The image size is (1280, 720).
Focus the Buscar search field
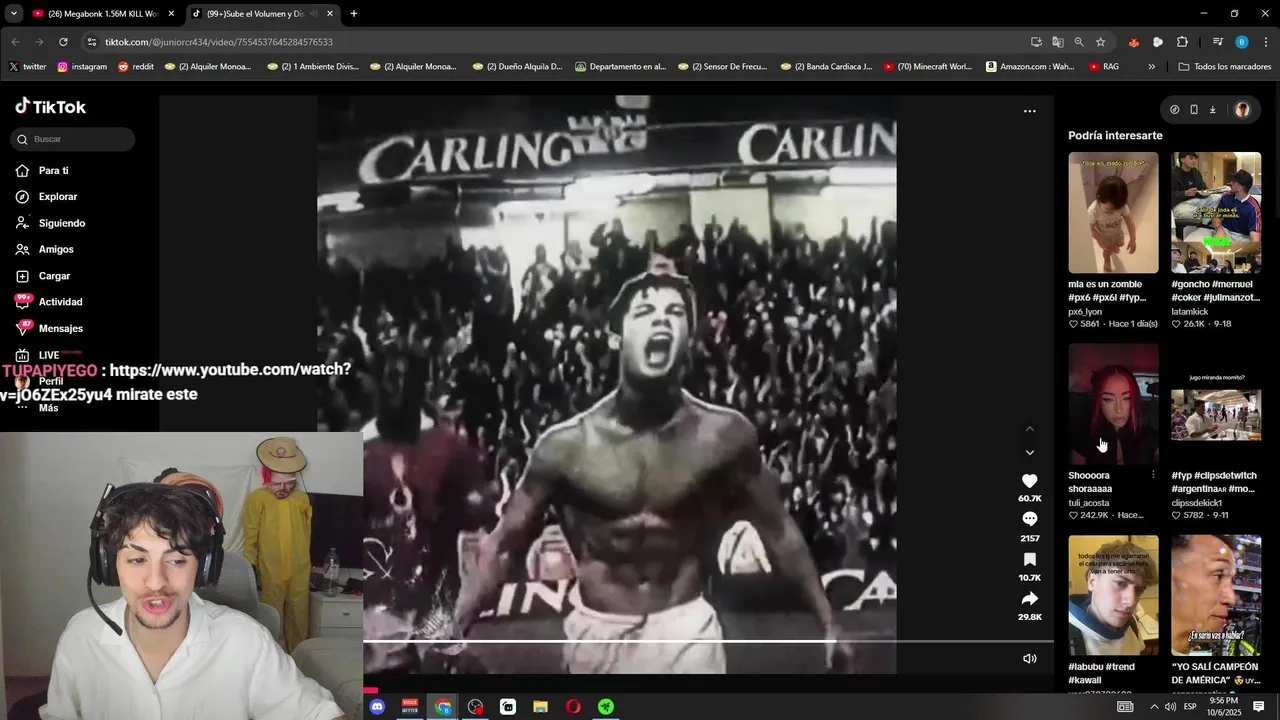pos(73,139)
